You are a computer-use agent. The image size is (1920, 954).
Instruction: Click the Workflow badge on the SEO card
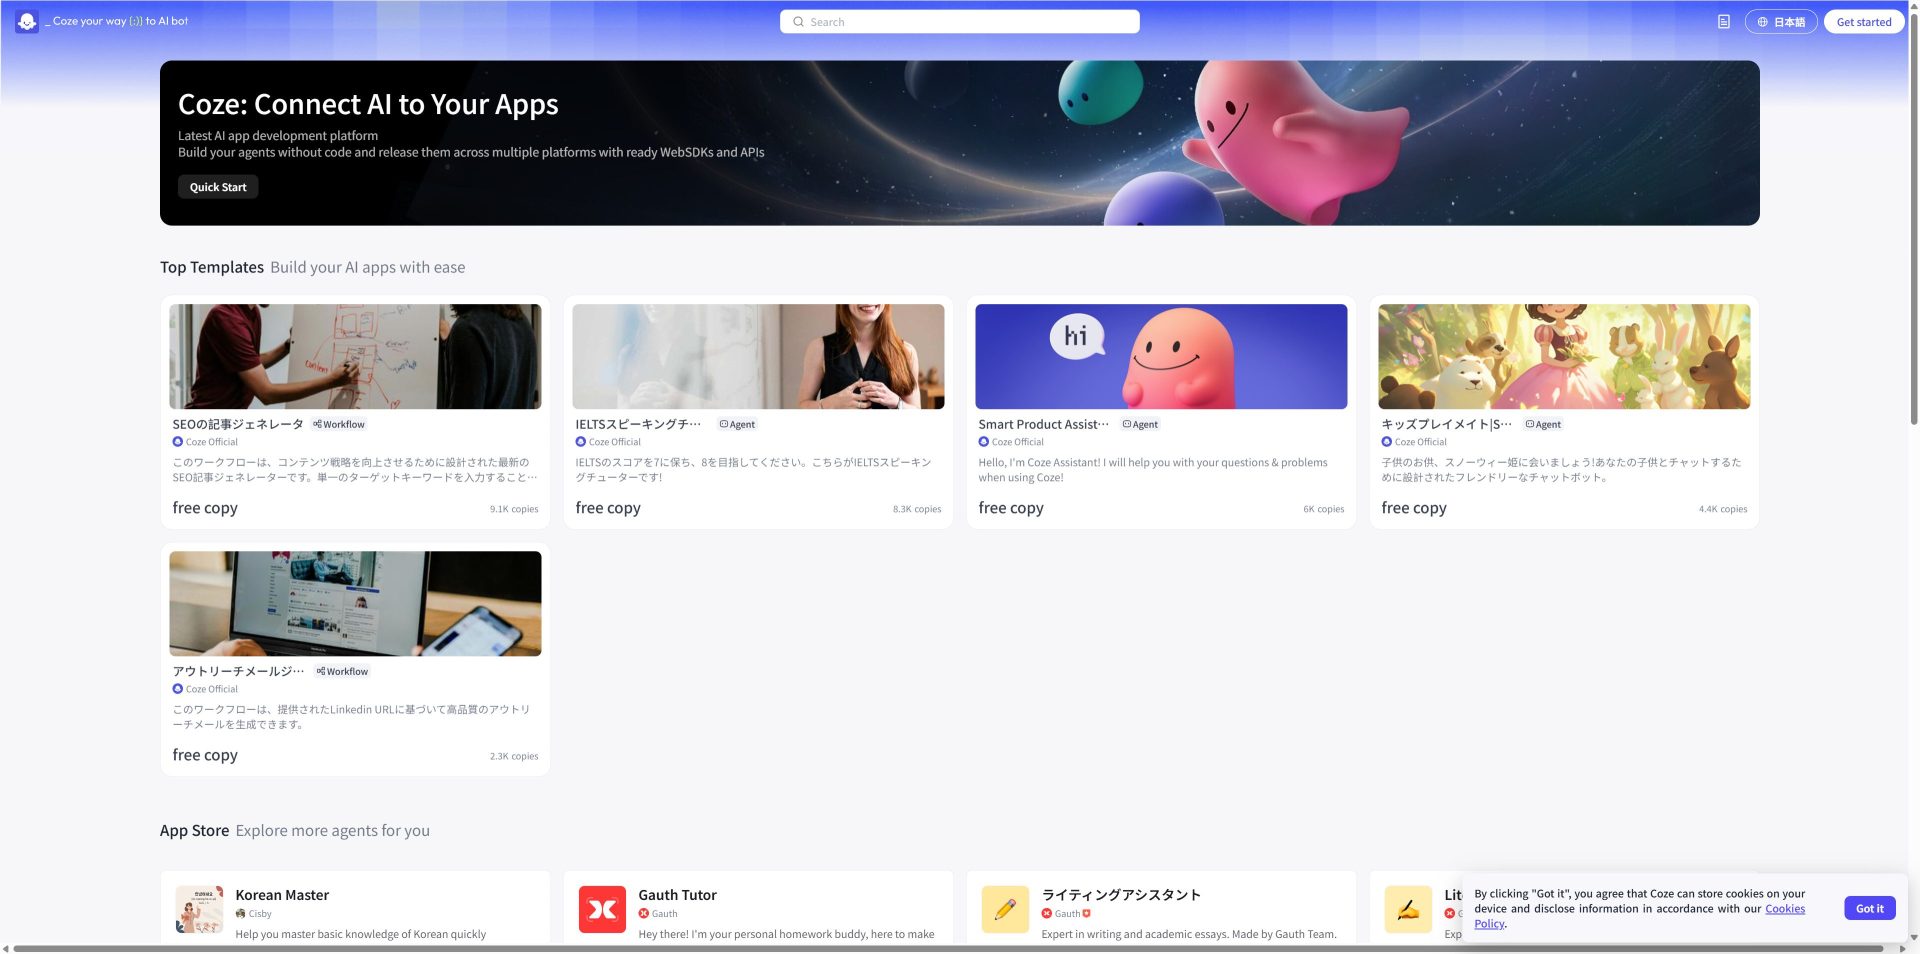click(x=339, y=425)
